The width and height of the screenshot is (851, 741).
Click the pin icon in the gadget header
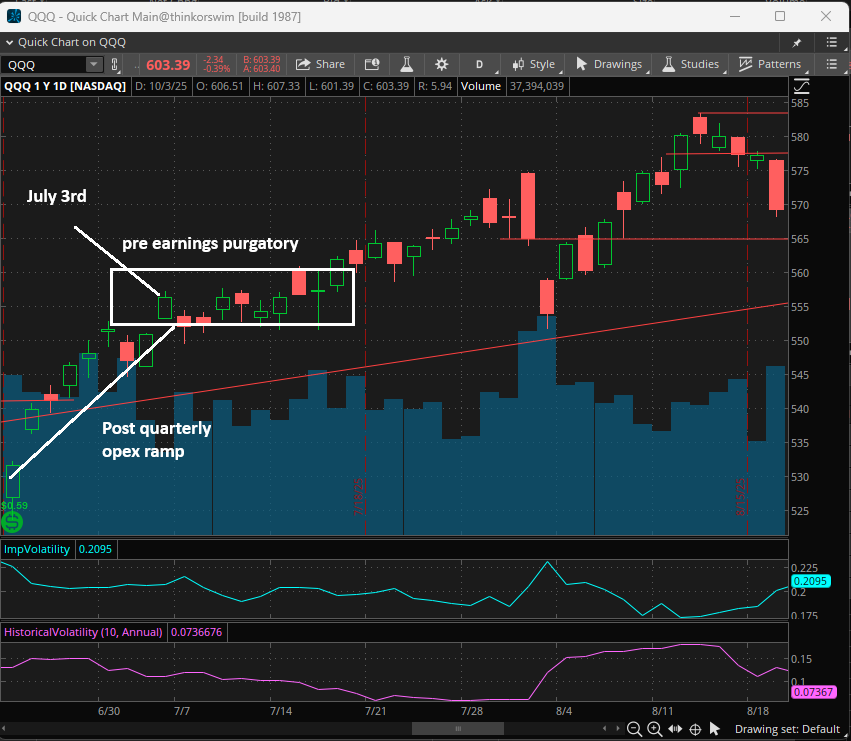point(797,42)
